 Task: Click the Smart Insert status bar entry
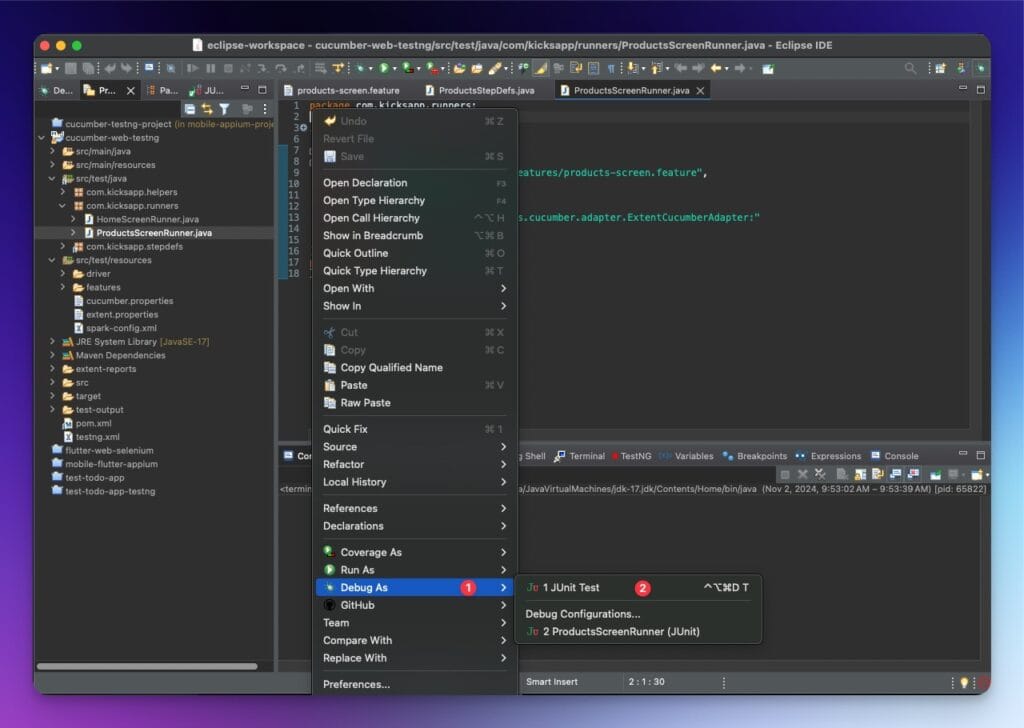pos(552,682)
